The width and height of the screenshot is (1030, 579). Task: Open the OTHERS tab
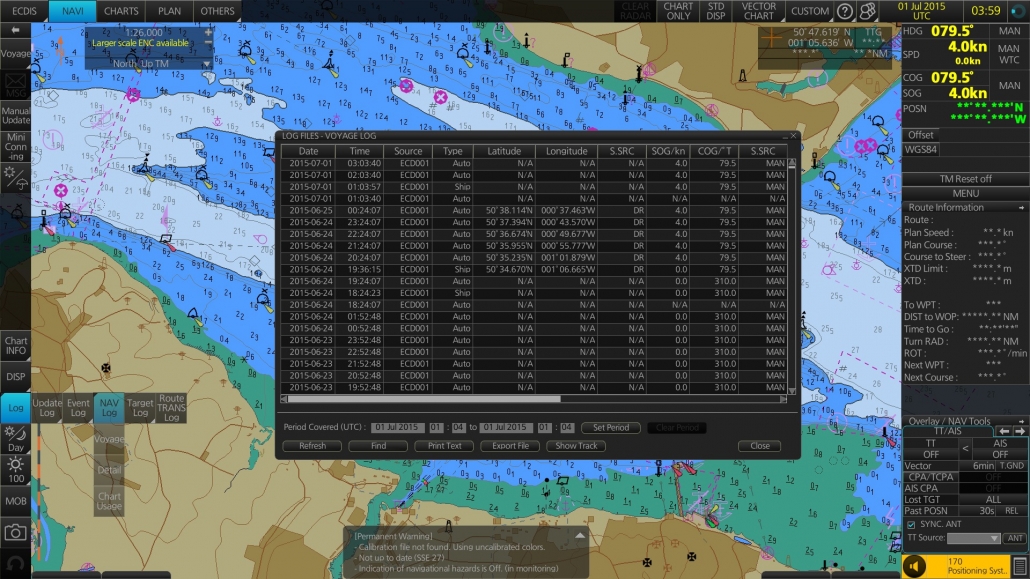point(217,11)
